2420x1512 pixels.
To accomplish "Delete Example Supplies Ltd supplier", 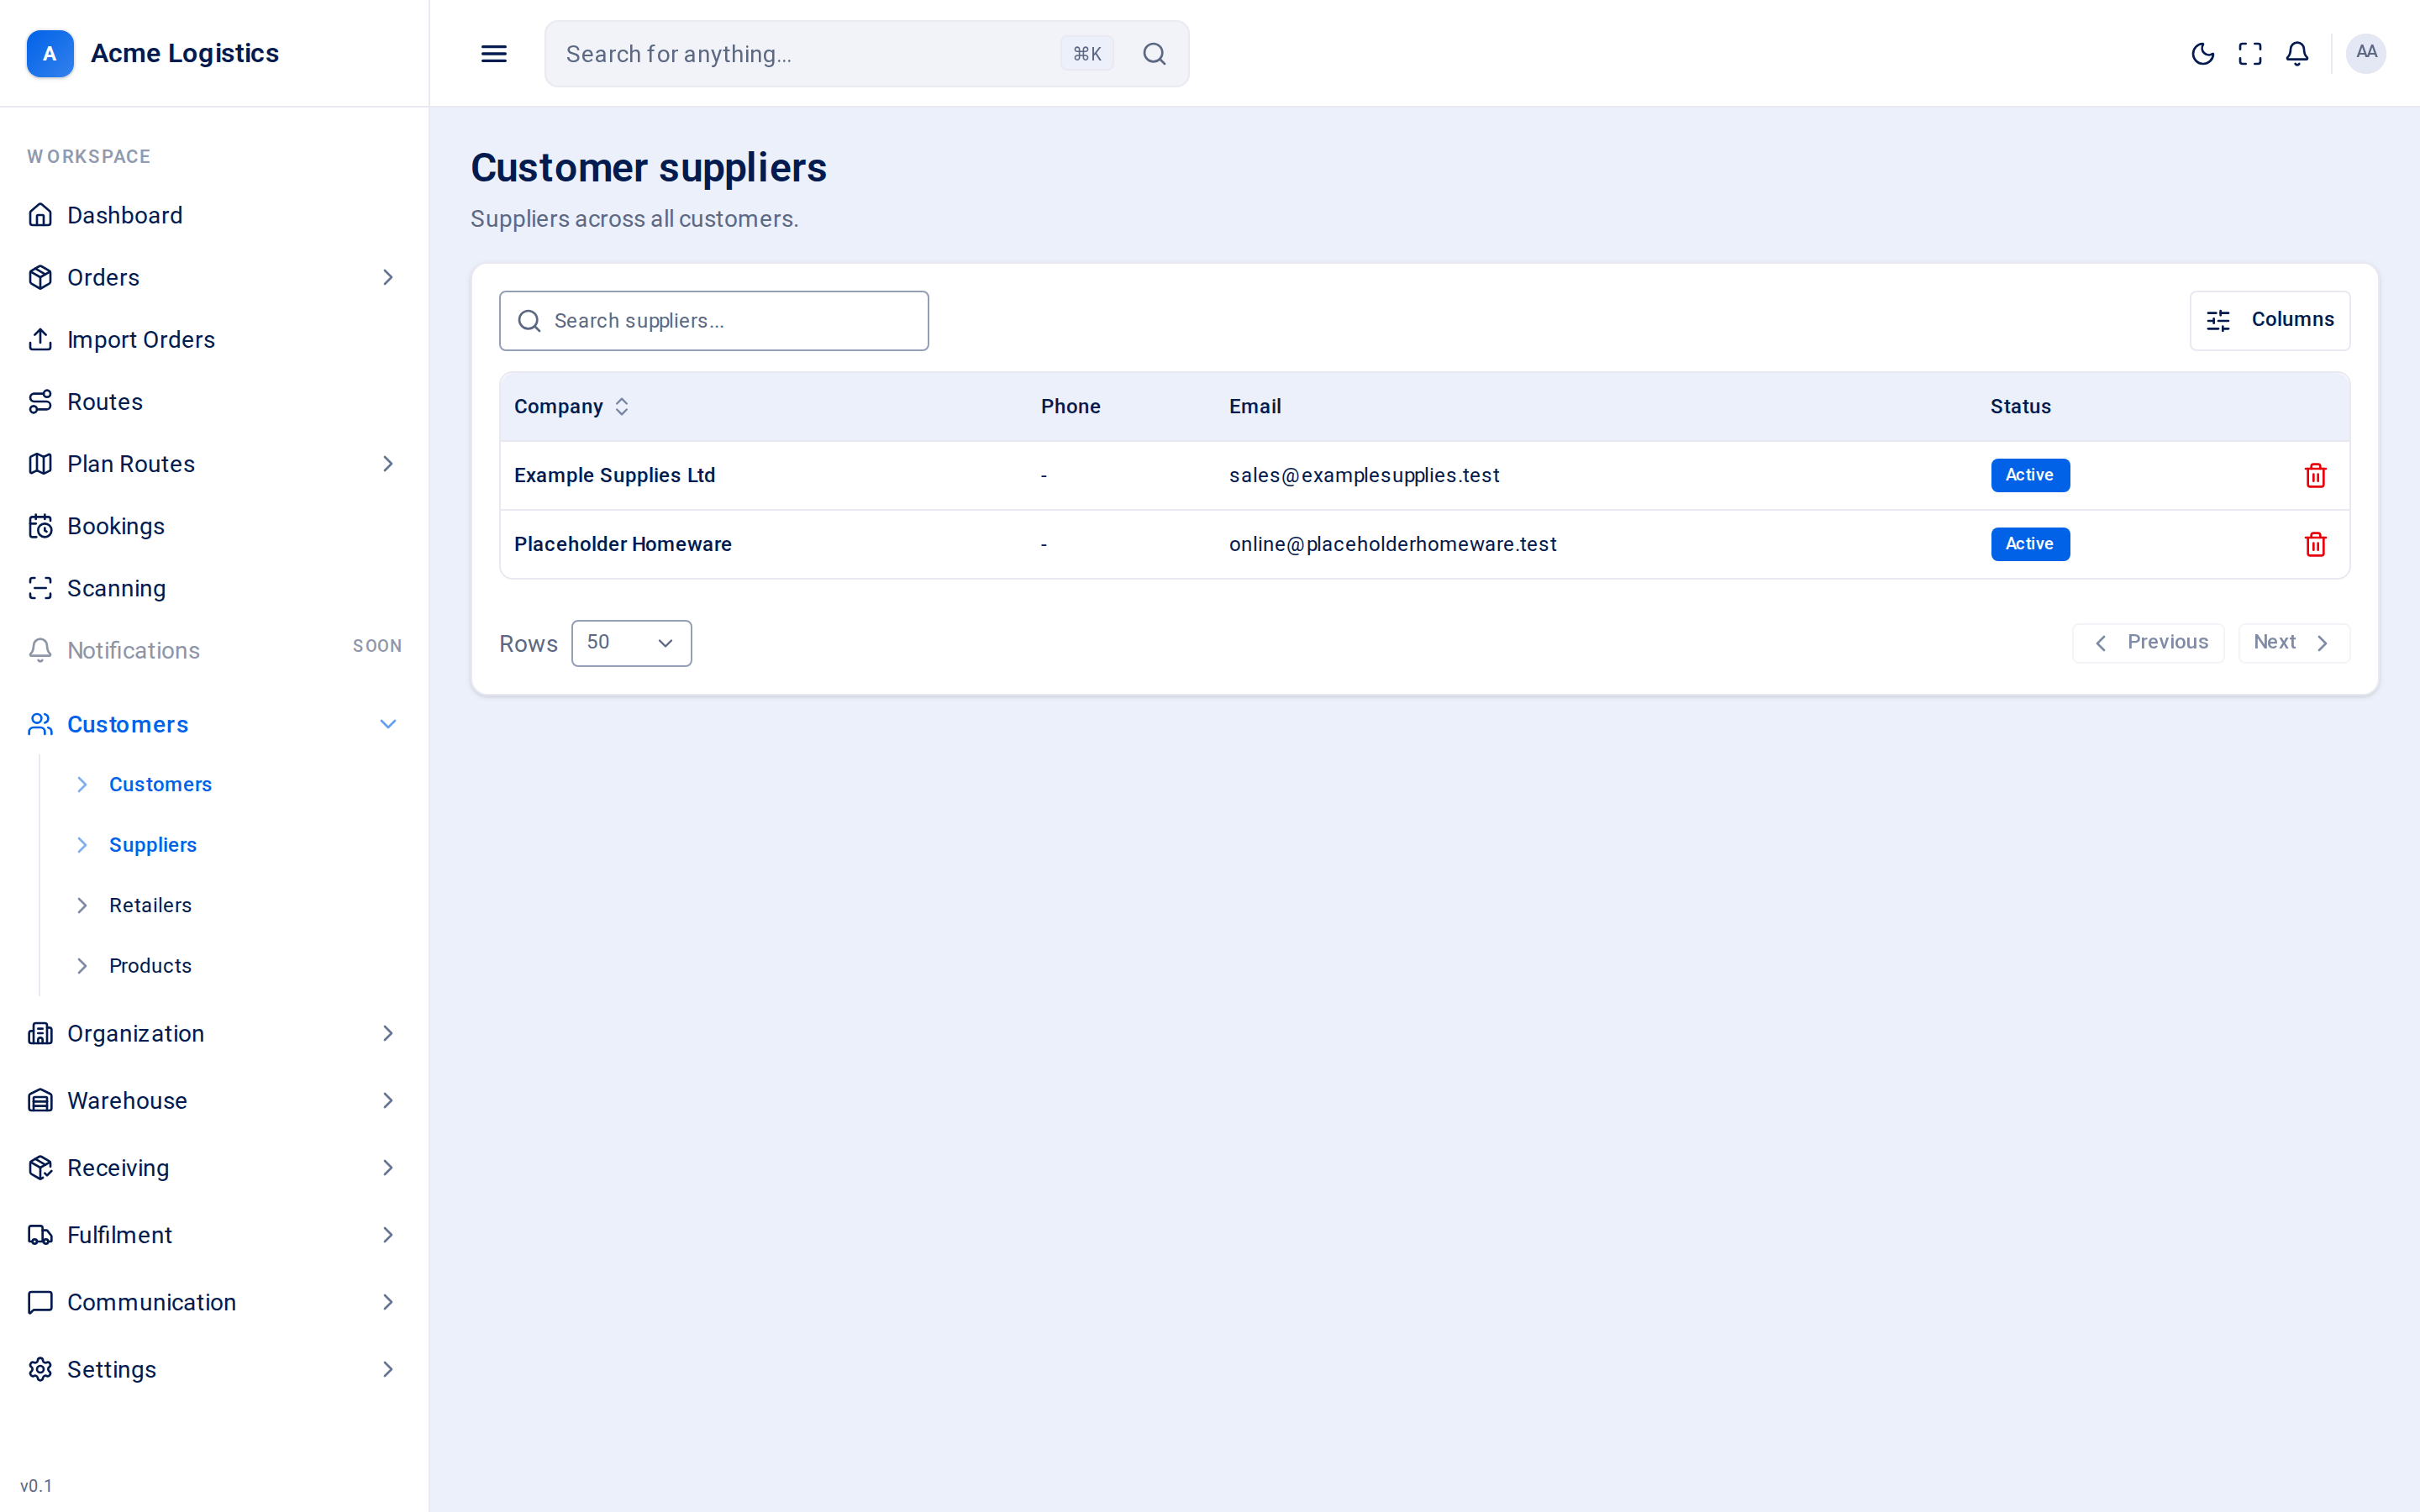I will tap(2315, 475).
